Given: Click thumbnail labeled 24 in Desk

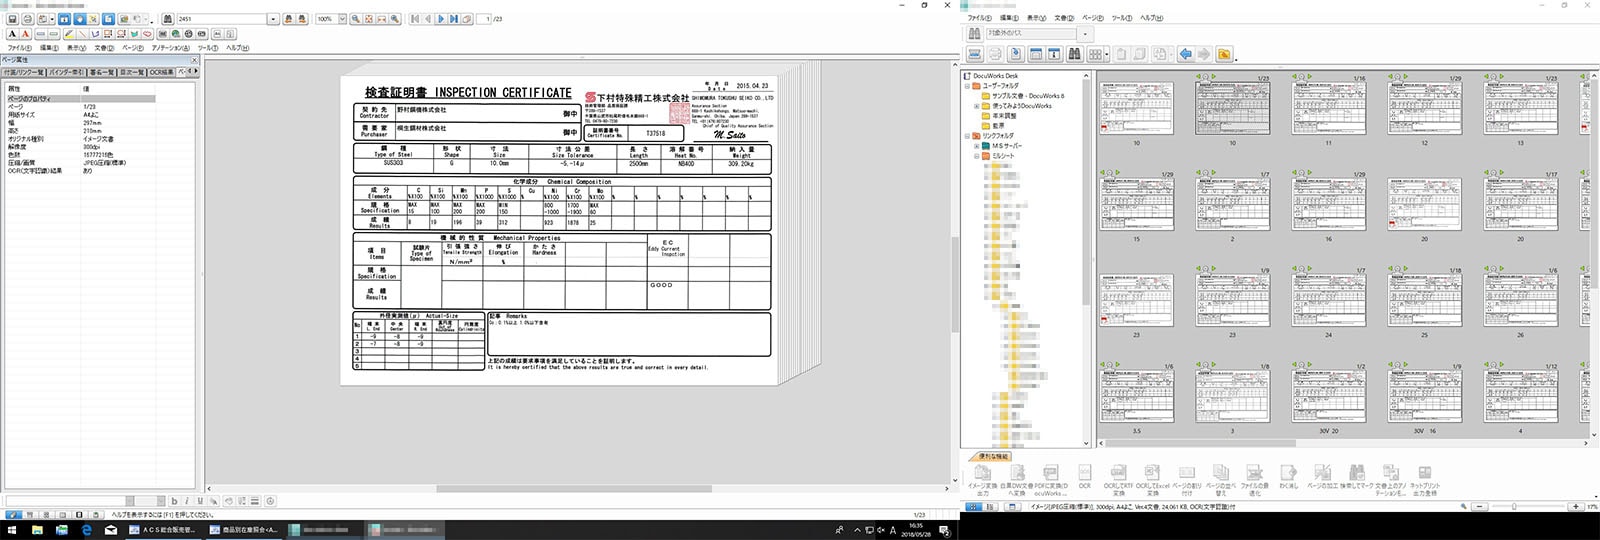Looking at the screenshot, I should [1328, 300].
